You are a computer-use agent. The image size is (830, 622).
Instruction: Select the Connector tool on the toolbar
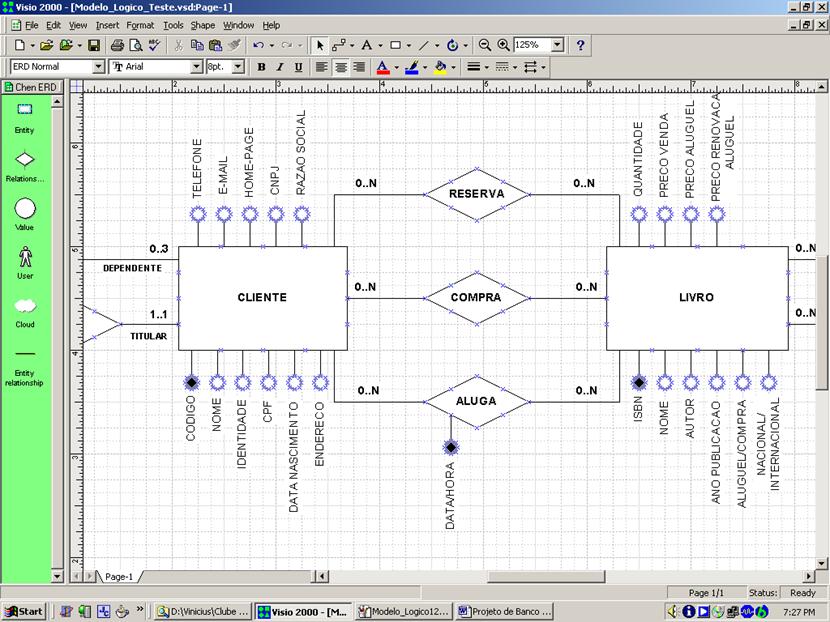[x=338, y=45]
